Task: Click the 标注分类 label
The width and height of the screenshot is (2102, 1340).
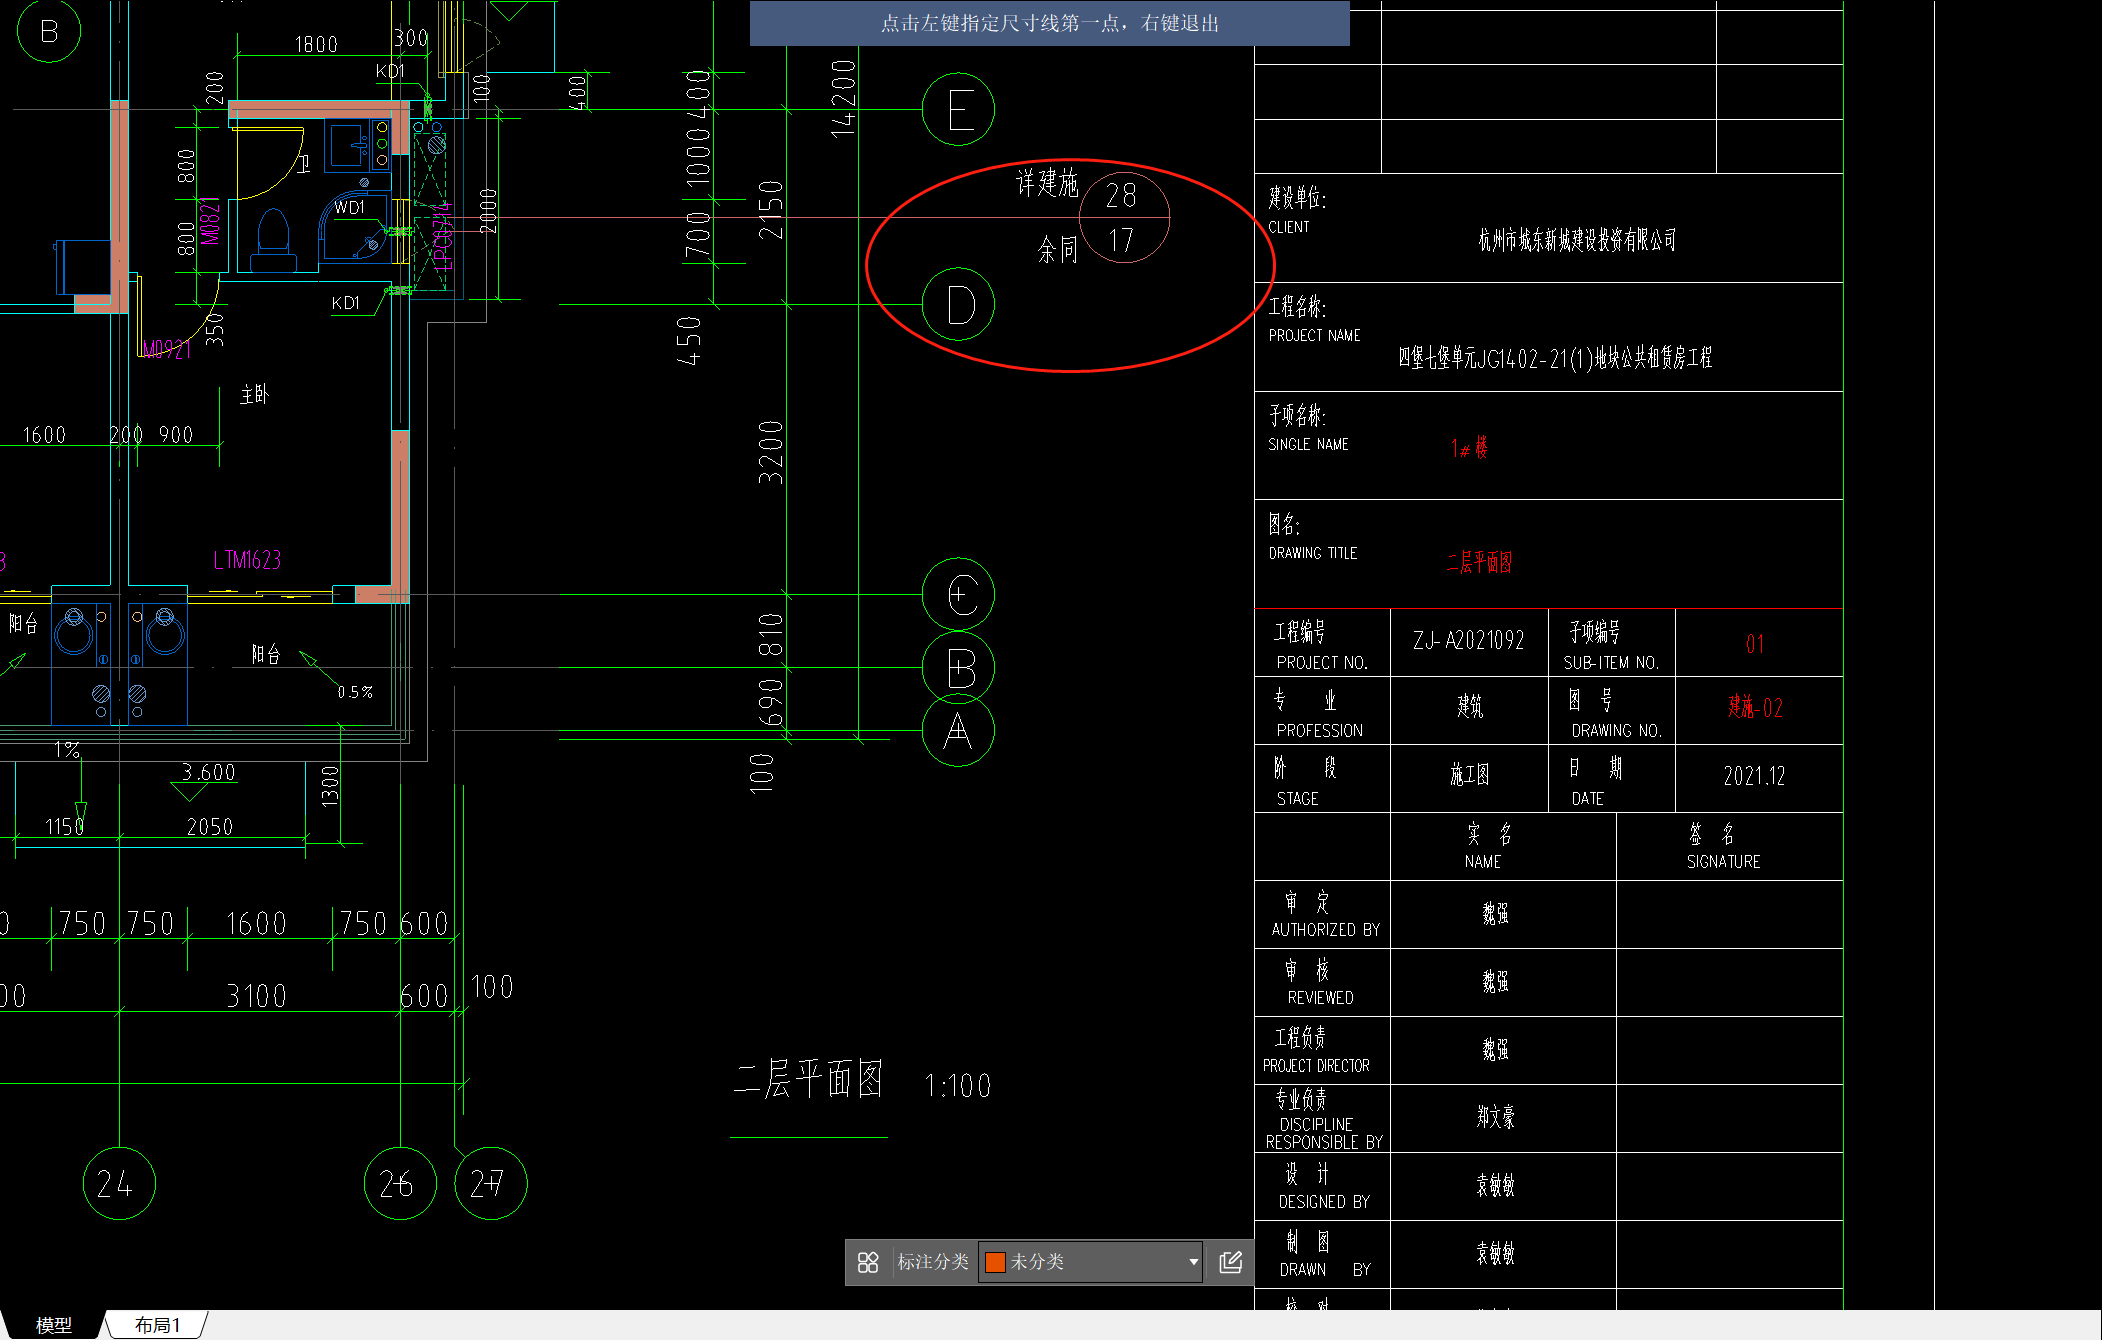Action: click(933, 1262)
